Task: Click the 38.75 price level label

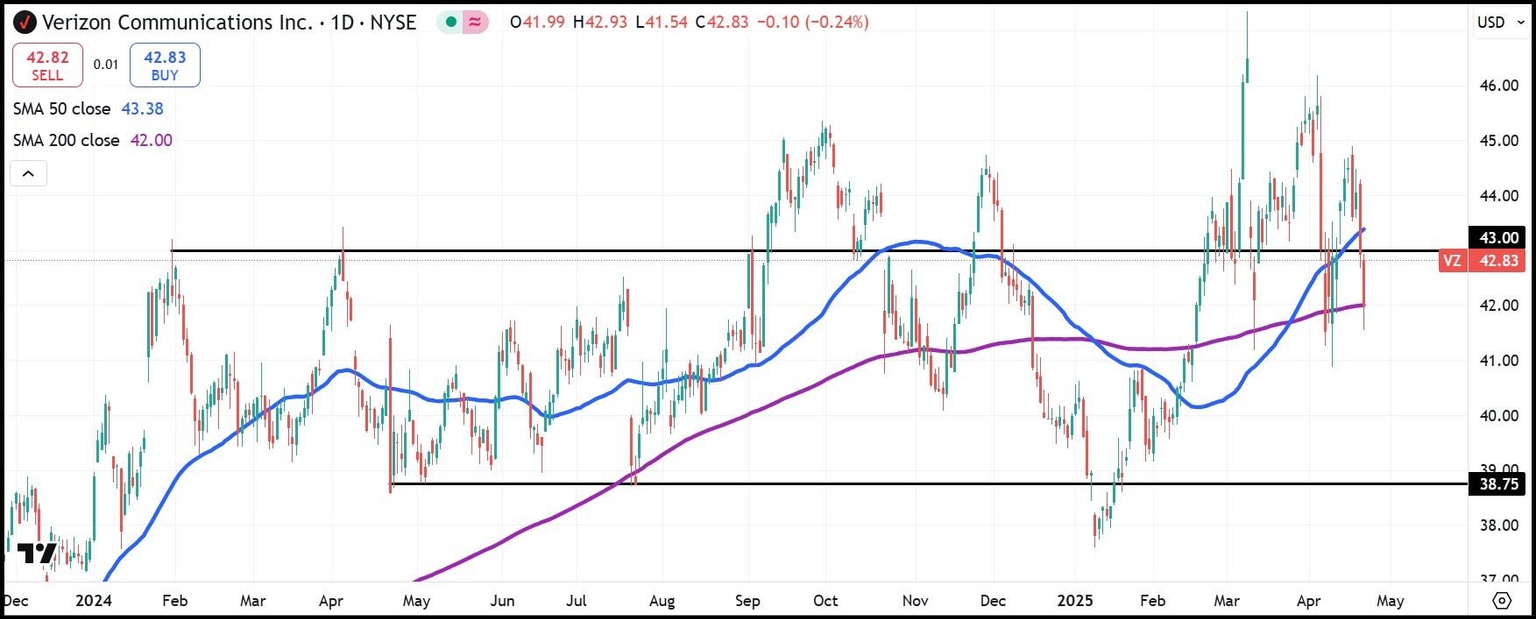Action: coord(1496,484)
